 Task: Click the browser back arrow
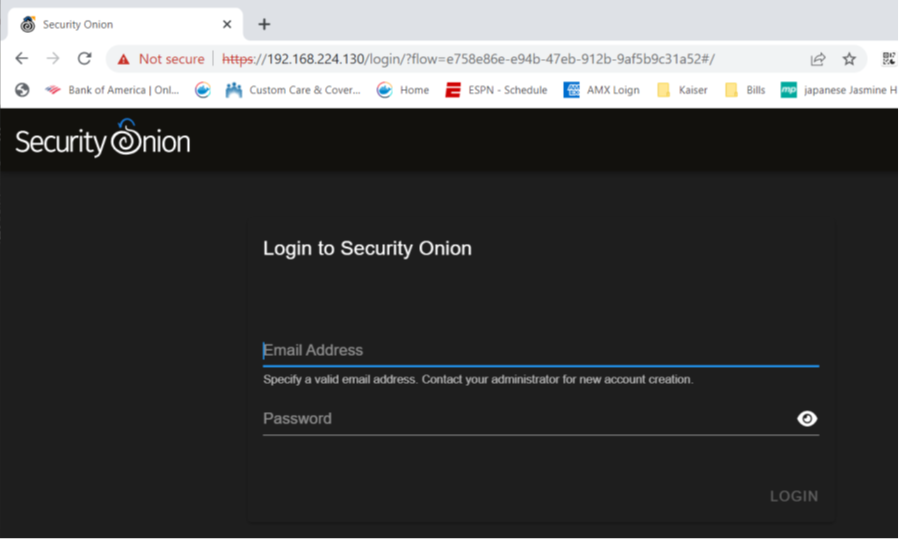click(x=22, y=58)
